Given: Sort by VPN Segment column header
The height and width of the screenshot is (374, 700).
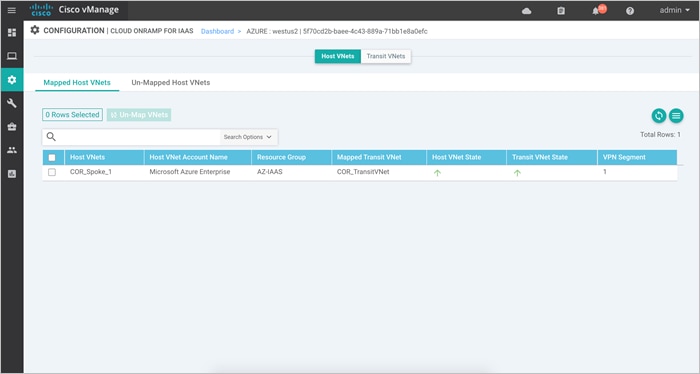Looking at the screenshot, I should click(x=638, y=158).
